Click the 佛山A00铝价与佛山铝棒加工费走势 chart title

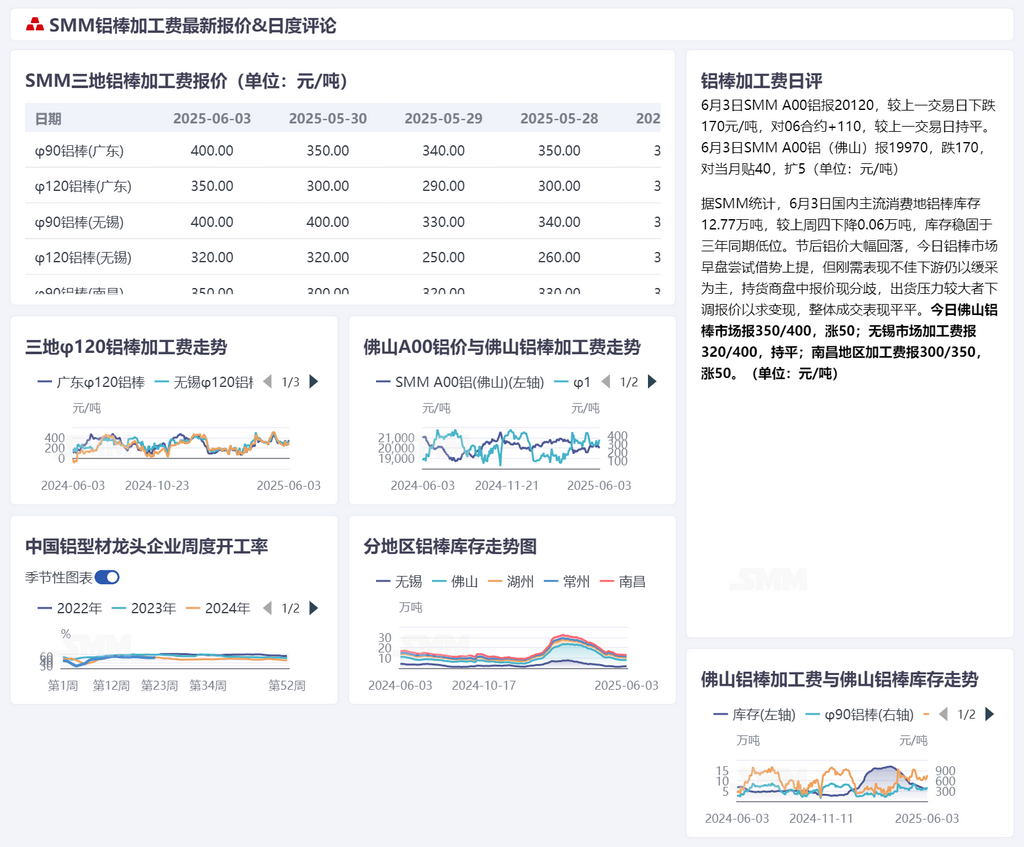[502, 347]
